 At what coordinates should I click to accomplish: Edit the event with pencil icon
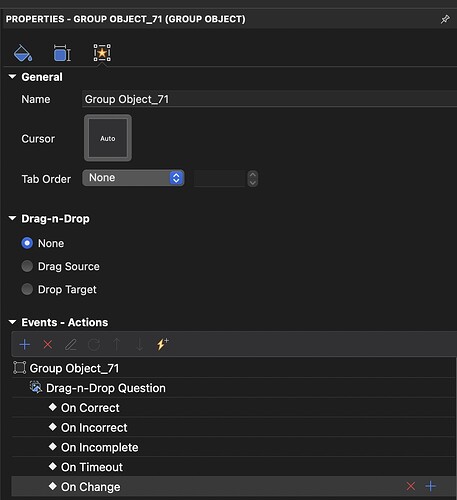coord(71,344)
